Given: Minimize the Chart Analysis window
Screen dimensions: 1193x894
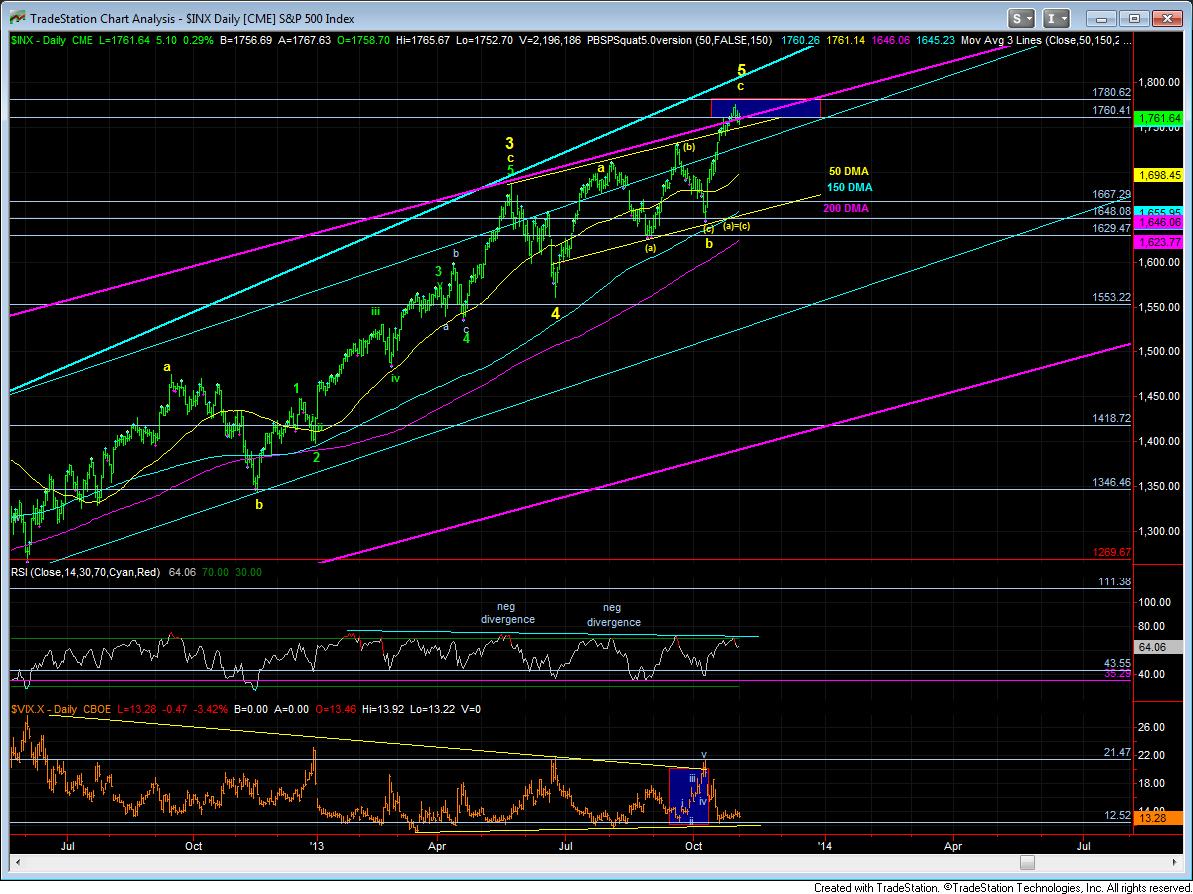Looking at the screenshot, I should click(x=1102, y=18).
